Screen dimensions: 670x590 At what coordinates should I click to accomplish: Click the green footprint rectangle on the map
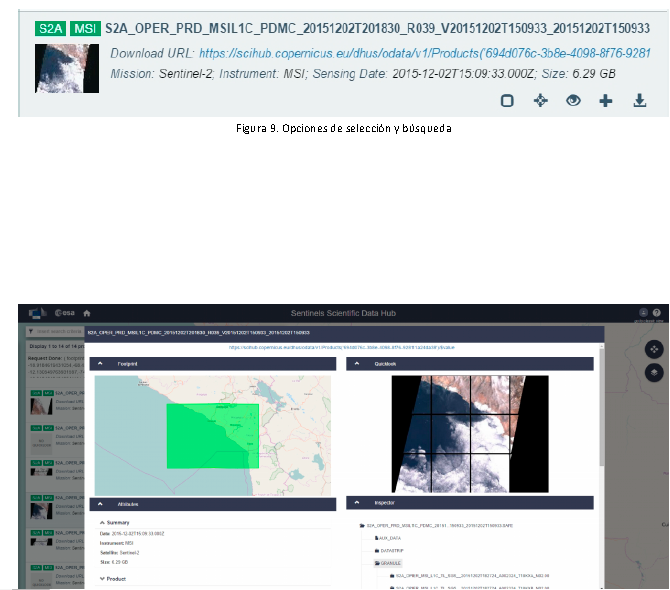click(x=212, y=436)
